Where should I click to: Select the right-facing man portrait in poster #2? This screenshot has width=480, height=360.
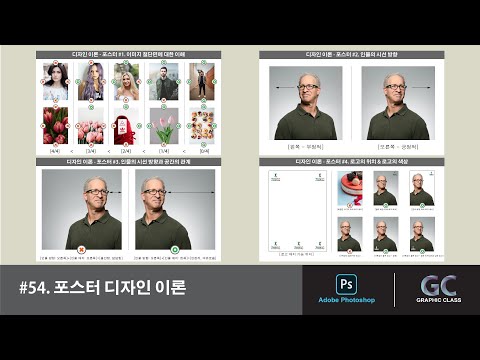pyautogui.click(x=398, y=103)
